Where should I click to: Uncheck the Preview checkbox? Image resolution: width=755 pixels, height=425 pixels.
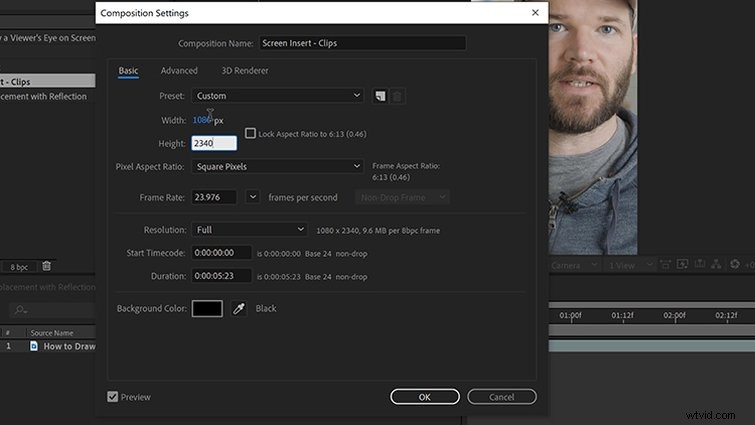pyautogui.click(x=113, y=397)
